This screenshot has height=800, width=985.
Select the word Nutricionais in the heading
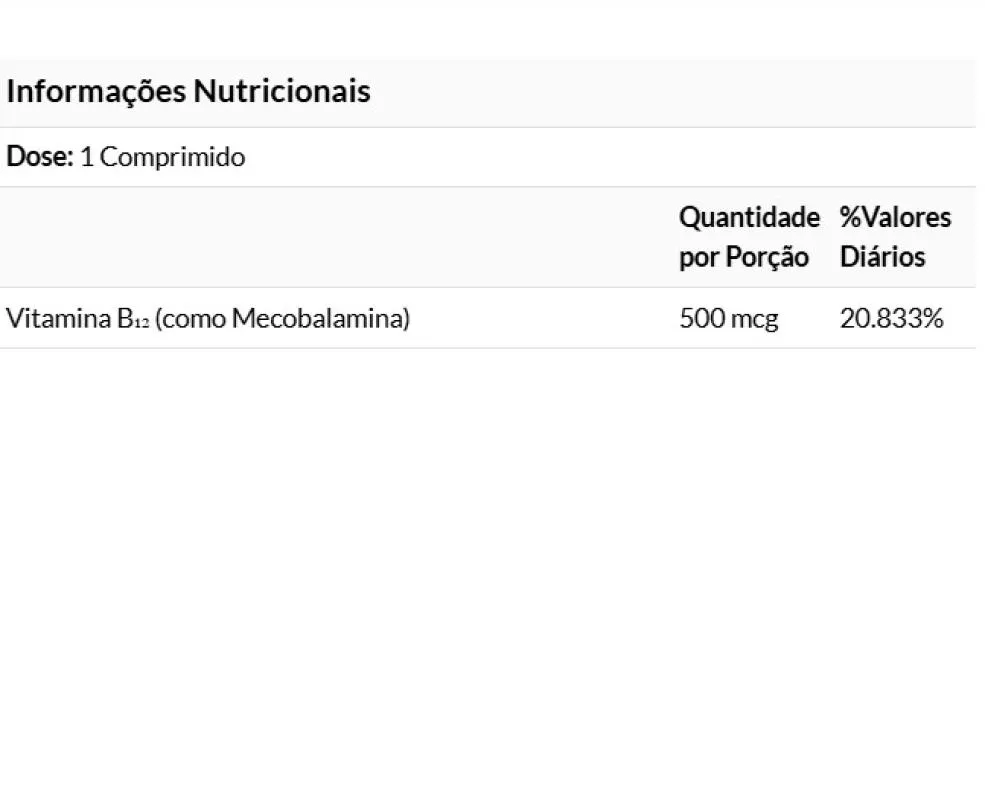pos(281,90)
